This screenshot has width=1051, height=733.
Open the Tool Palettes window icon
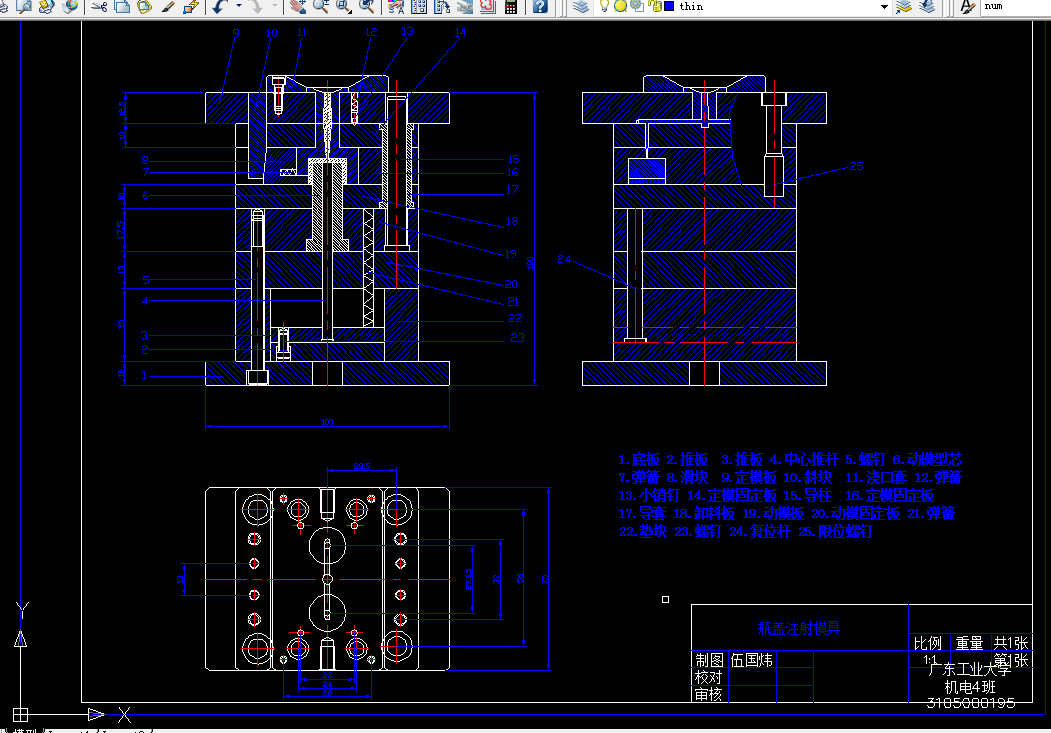tap(442, 7)
